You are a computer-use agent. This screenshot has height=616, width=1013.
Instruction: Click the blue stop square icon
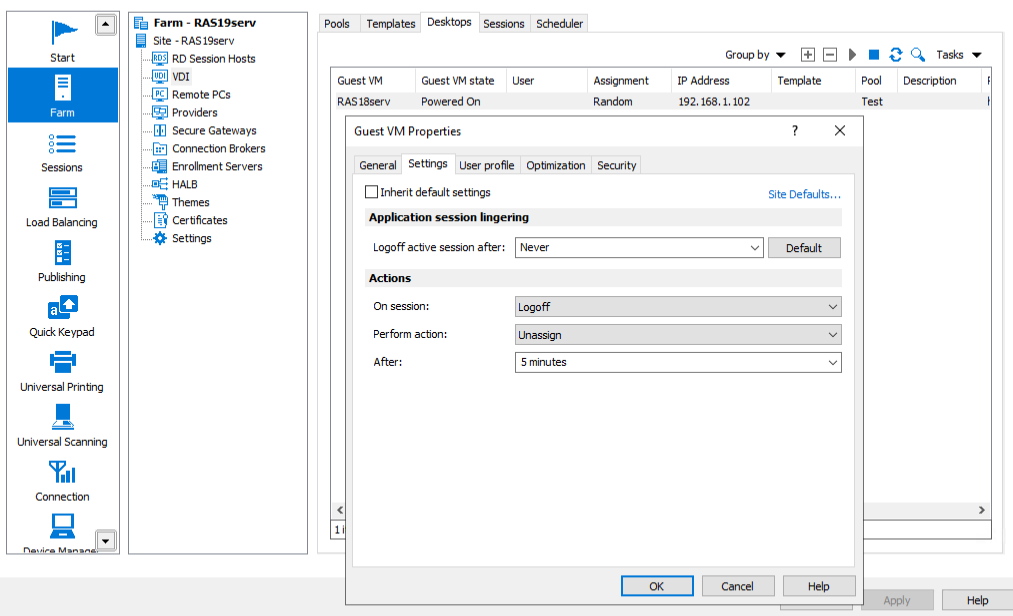[x=874, y=55]
